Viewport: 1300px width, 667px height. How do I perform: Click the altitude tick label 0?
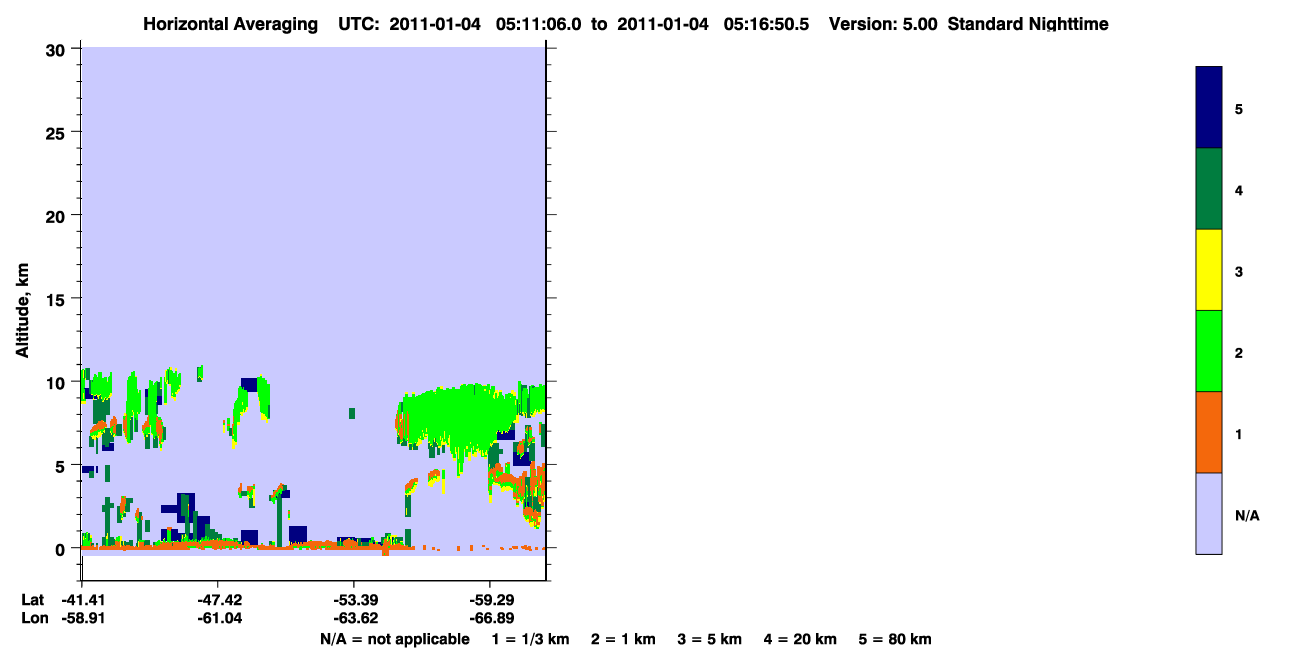tap(62, 548)
